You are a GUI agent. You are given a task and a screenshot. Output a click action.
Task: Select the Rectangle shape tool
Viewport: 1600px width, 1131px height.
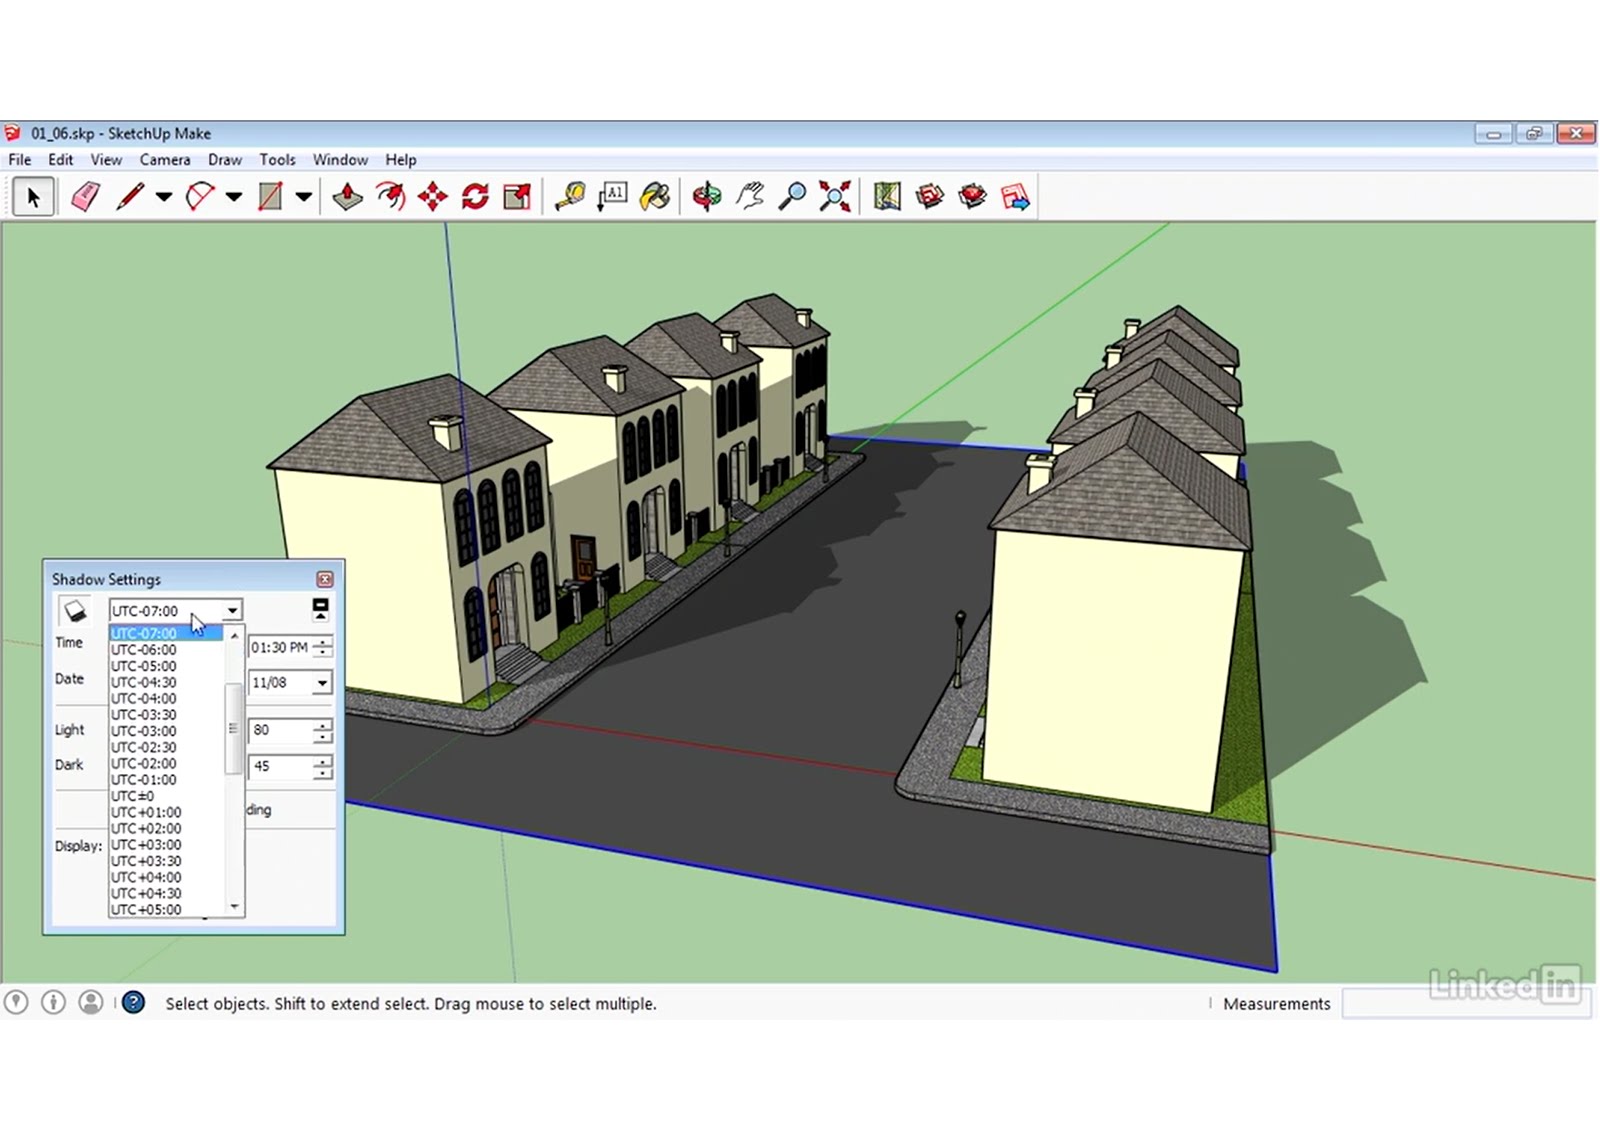(x=270, y=197)
